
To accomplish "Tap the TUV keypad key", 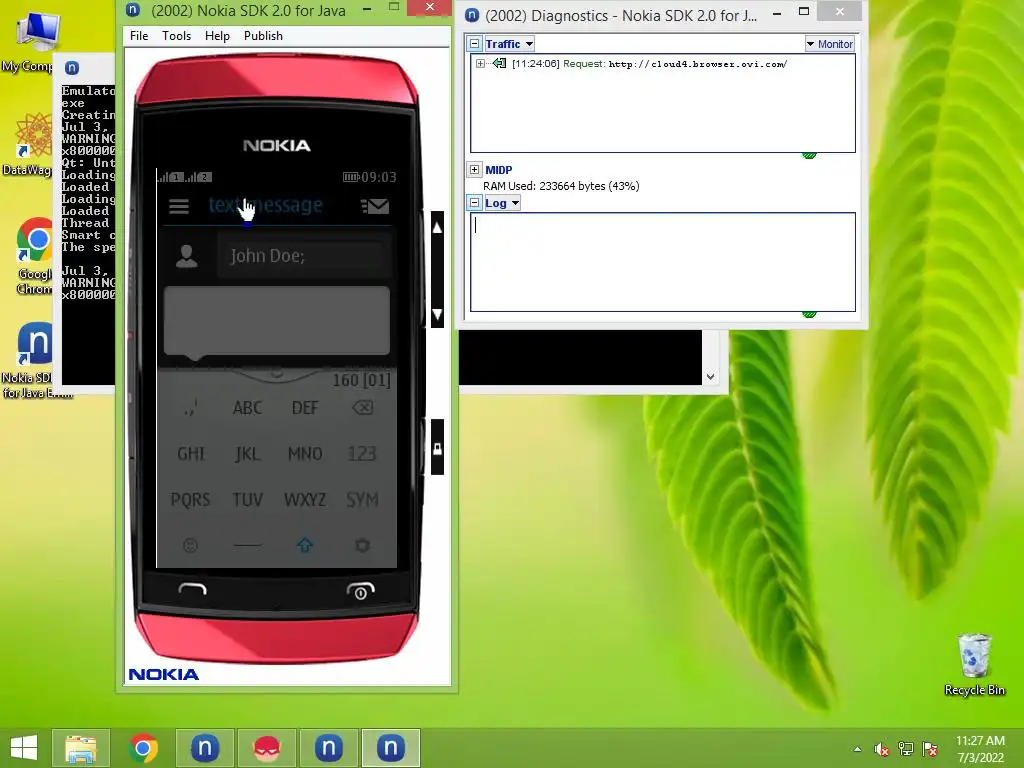I will pos(248,500).
